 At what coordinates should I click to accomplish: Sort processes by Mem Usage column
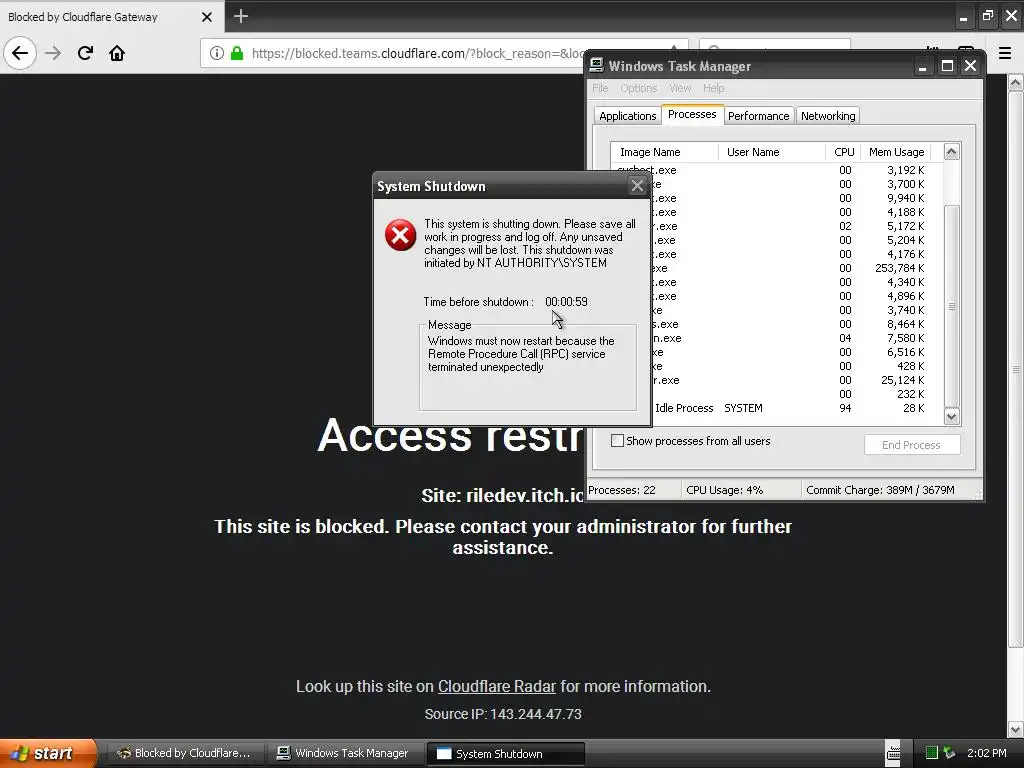896,152
